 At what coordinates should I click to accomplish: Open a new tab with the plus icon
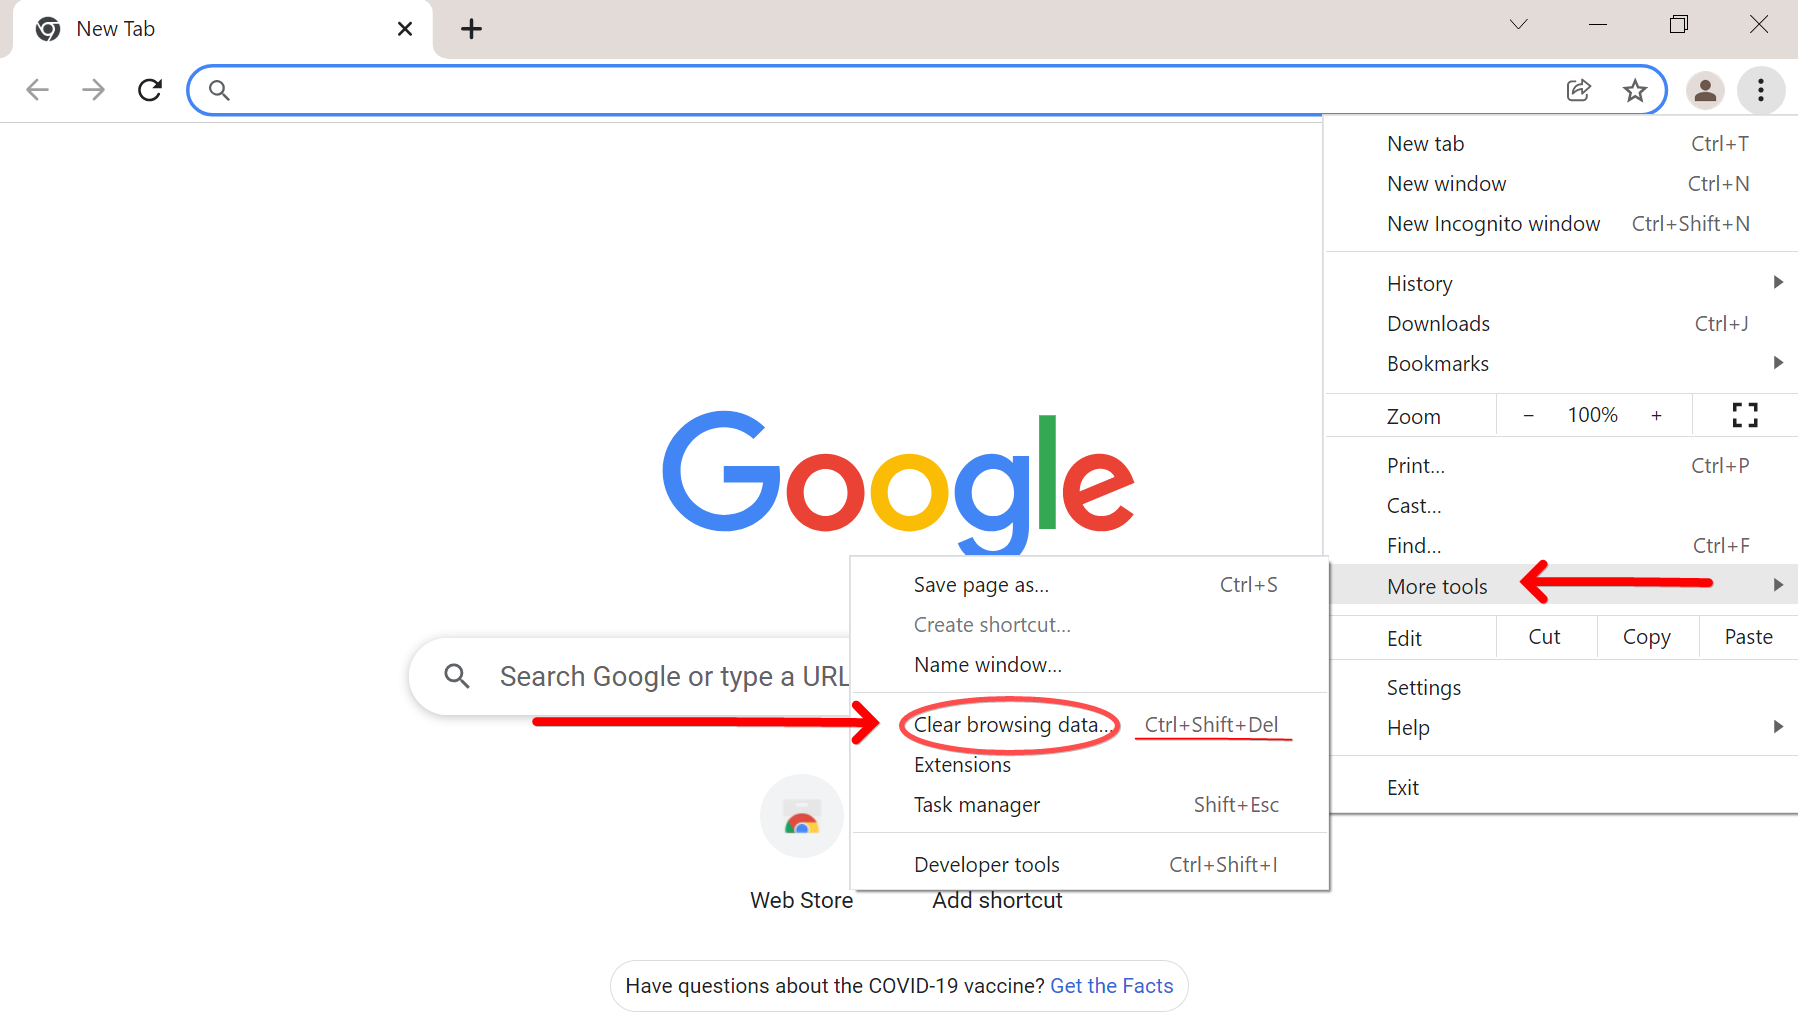tap(470, 28)
